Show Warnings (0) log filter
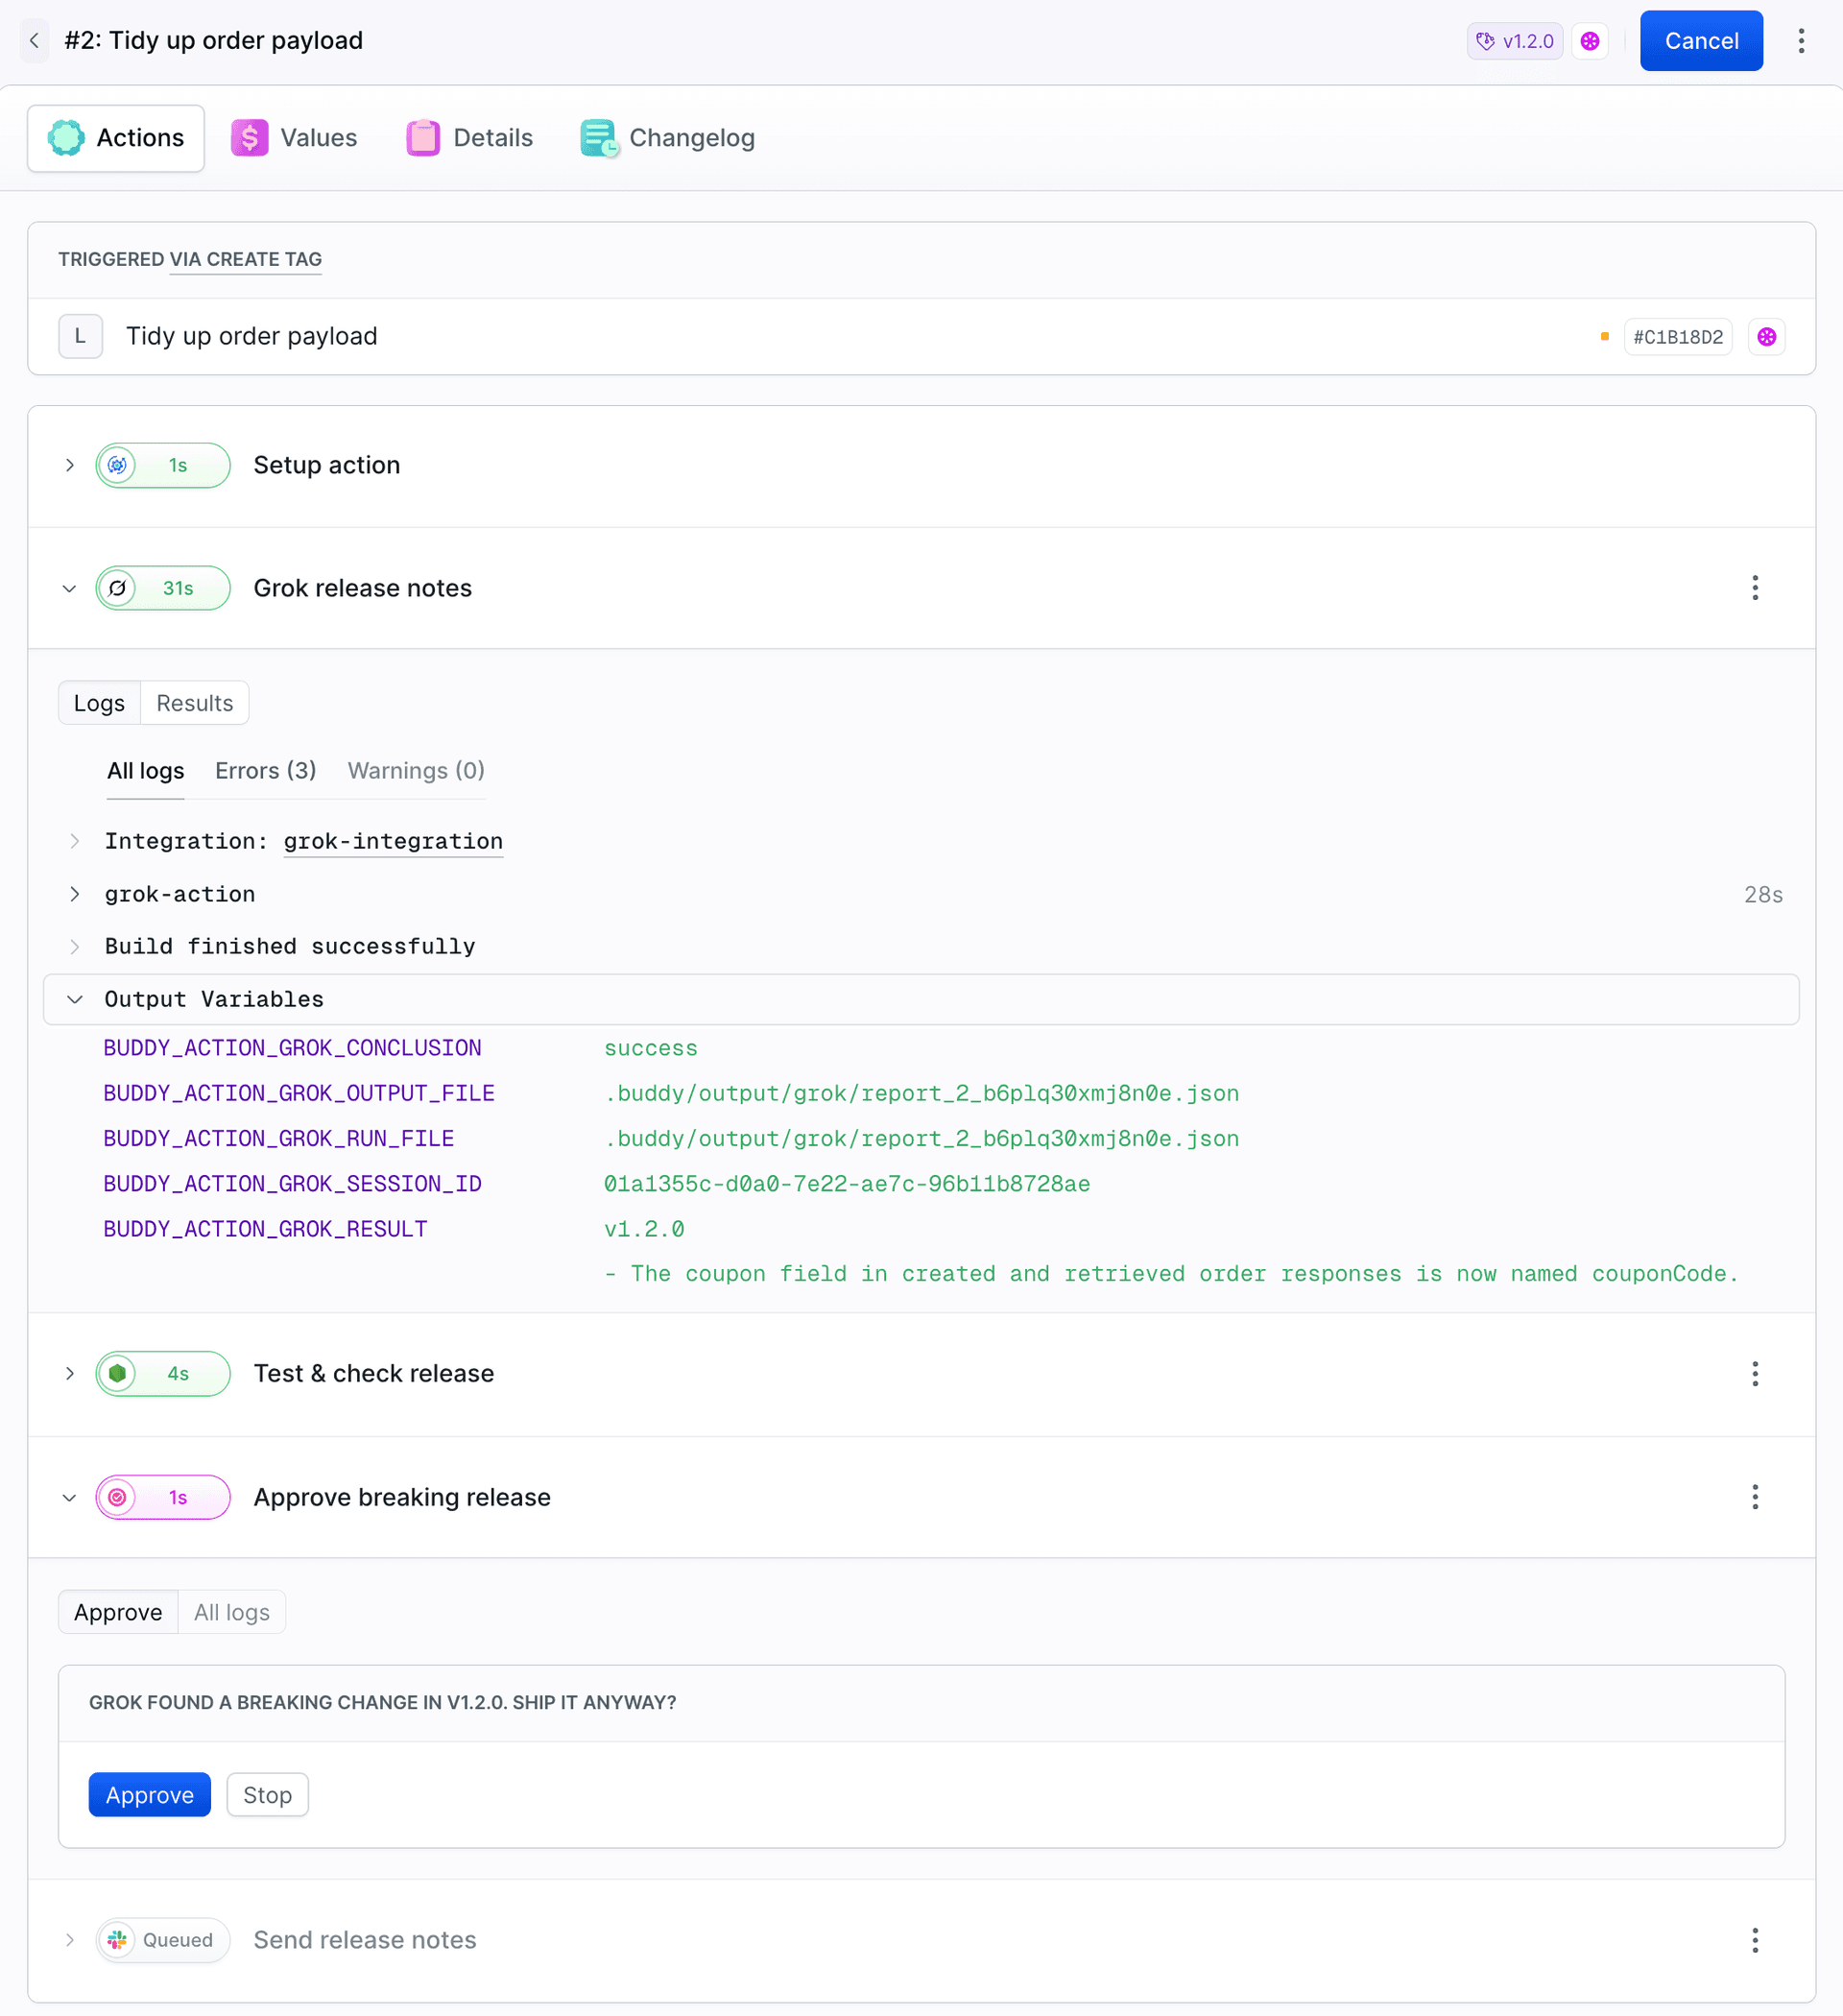This screenshot has height=2016, width=1843. (x=416, y=771)
